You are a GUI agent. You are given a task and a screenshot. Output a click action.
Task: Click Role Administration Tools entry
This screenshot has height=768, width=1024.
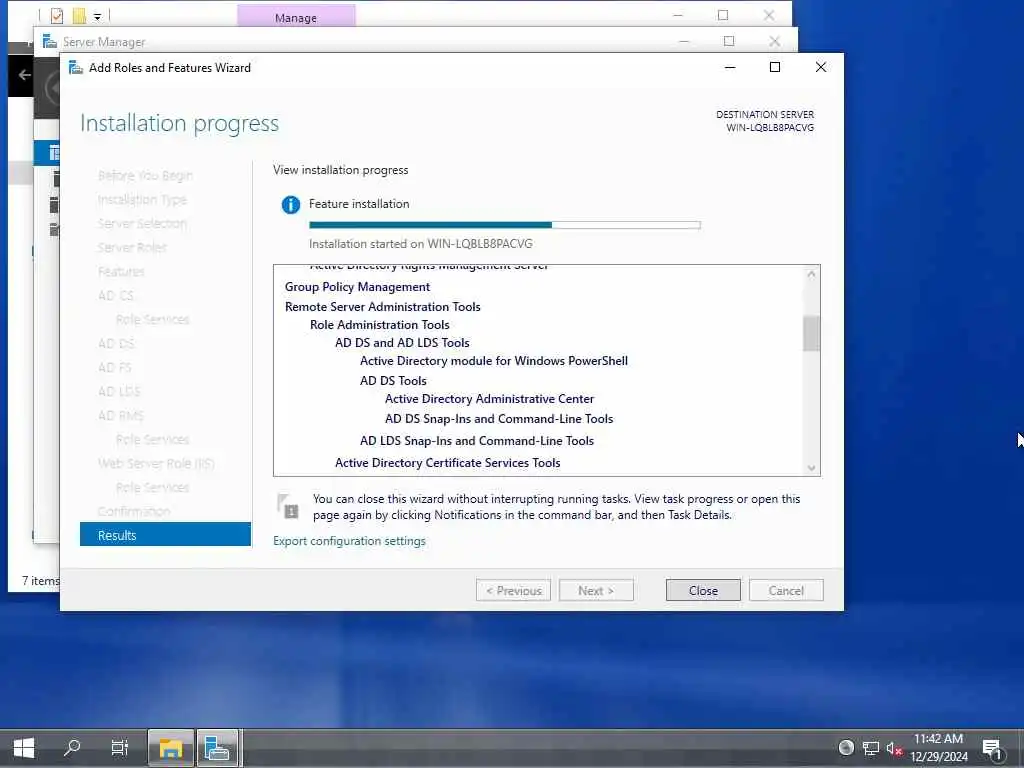coord(379,325)
